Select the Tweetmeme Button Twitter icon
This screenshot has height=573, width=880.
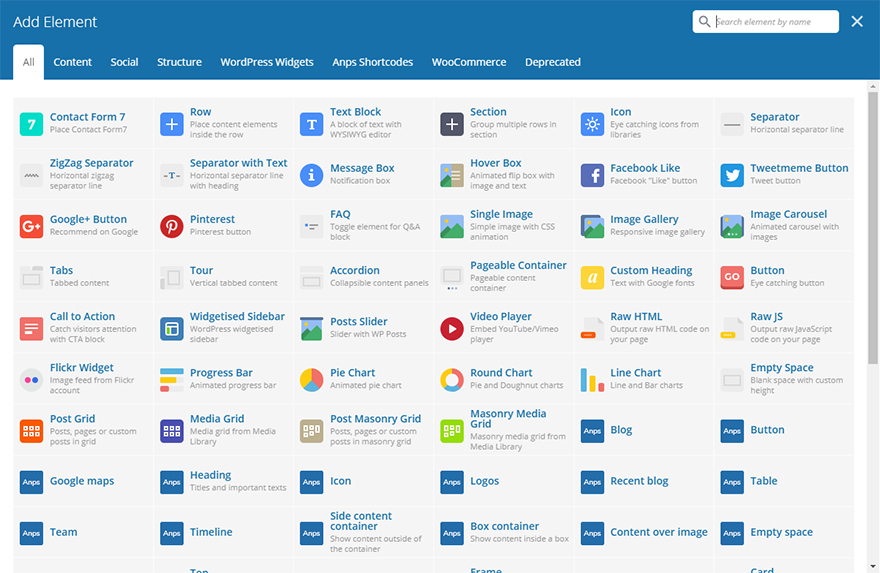coord(732,175)
